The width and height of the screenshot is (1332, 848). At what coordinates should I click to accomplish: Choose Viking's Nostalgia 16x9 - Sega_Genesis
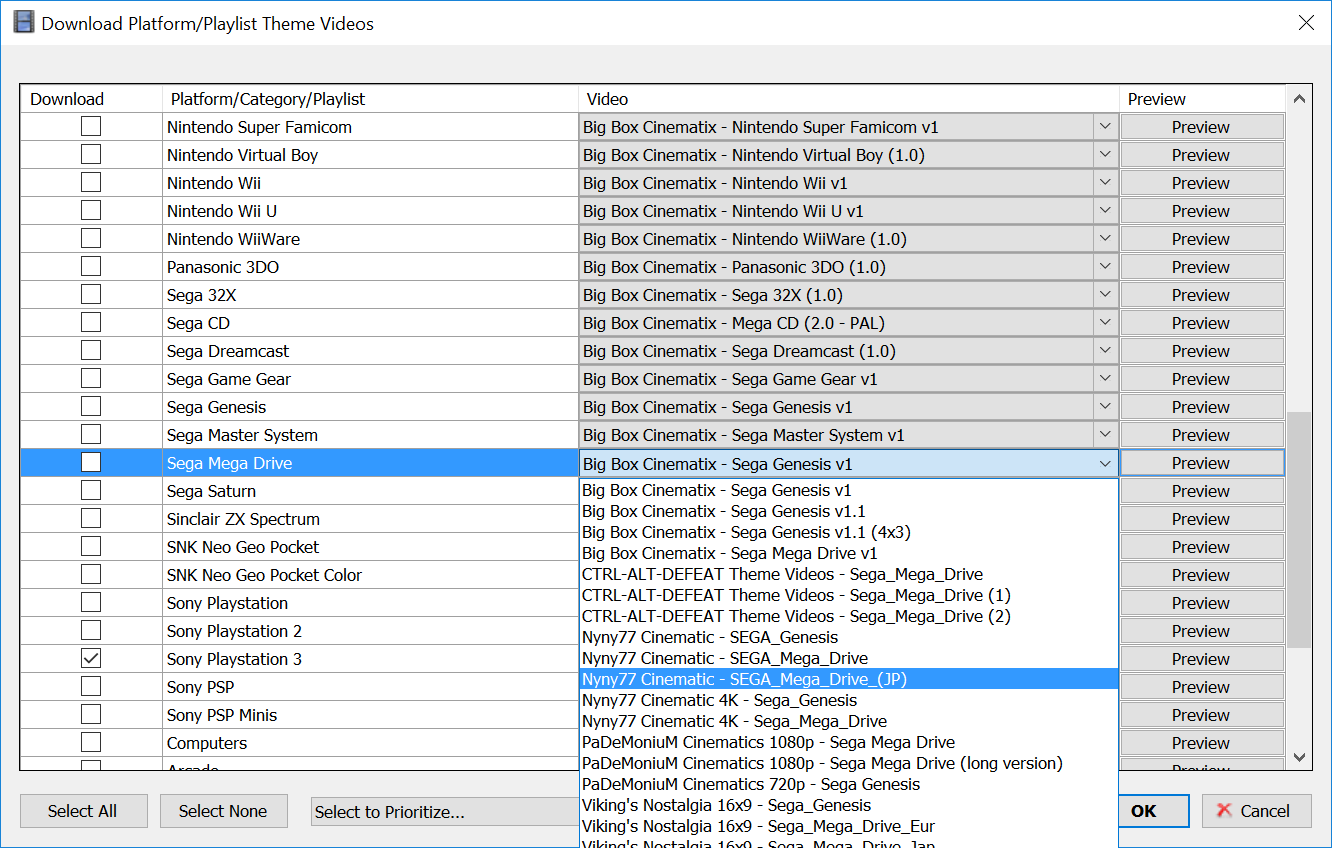pos(849,805)
